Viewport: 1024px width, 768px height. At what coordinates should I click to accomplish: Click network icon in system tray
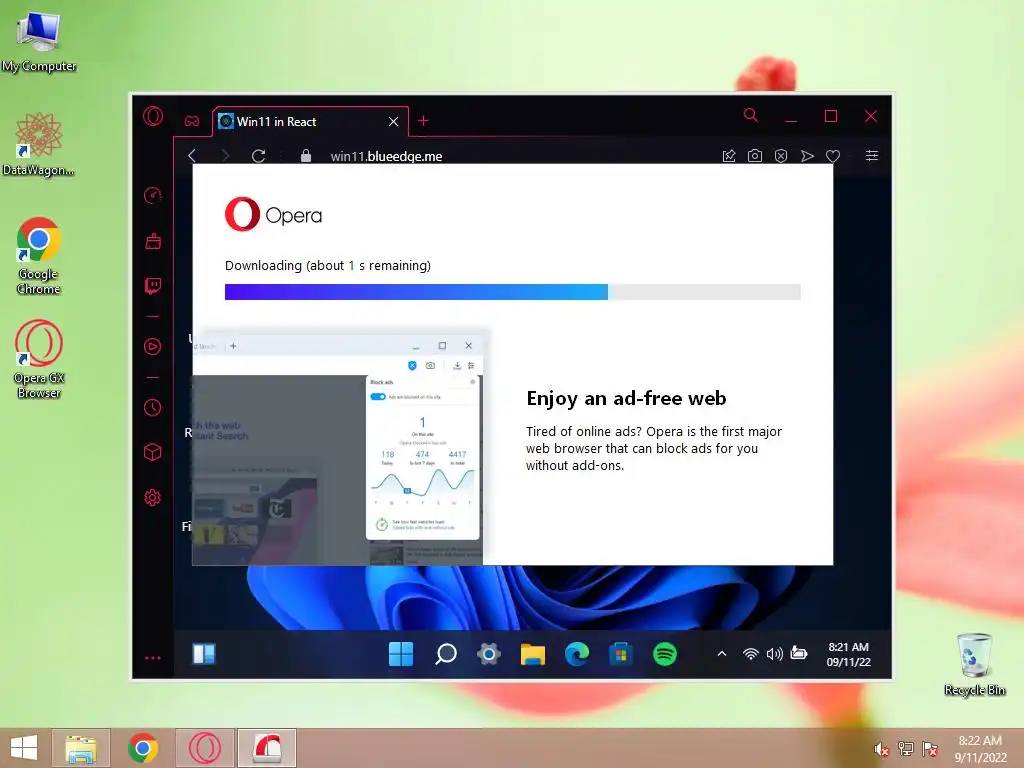[906, 748]
